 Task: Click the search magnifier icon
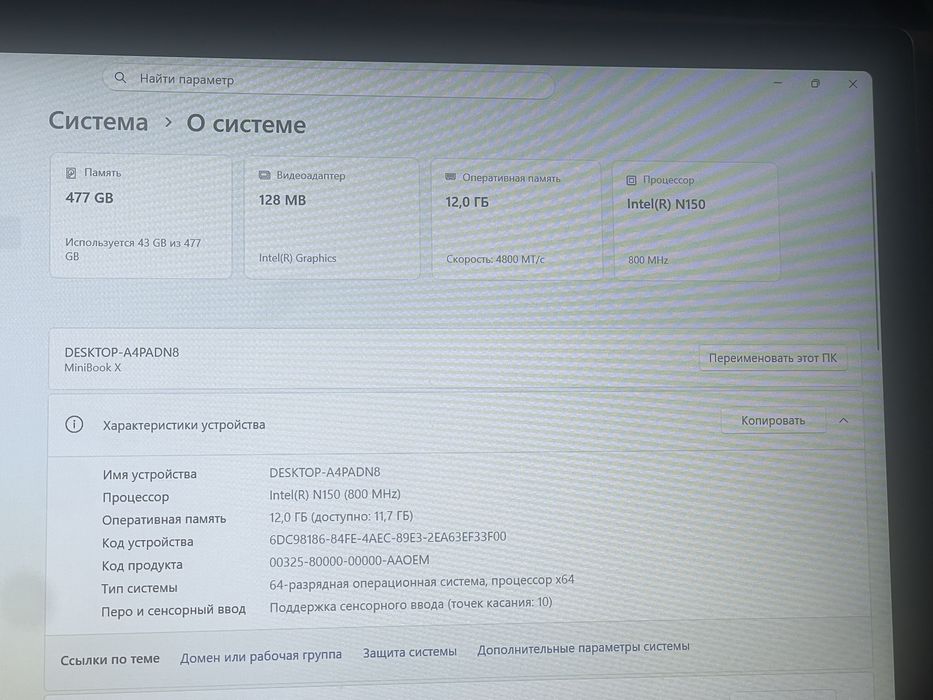[120, 77]
